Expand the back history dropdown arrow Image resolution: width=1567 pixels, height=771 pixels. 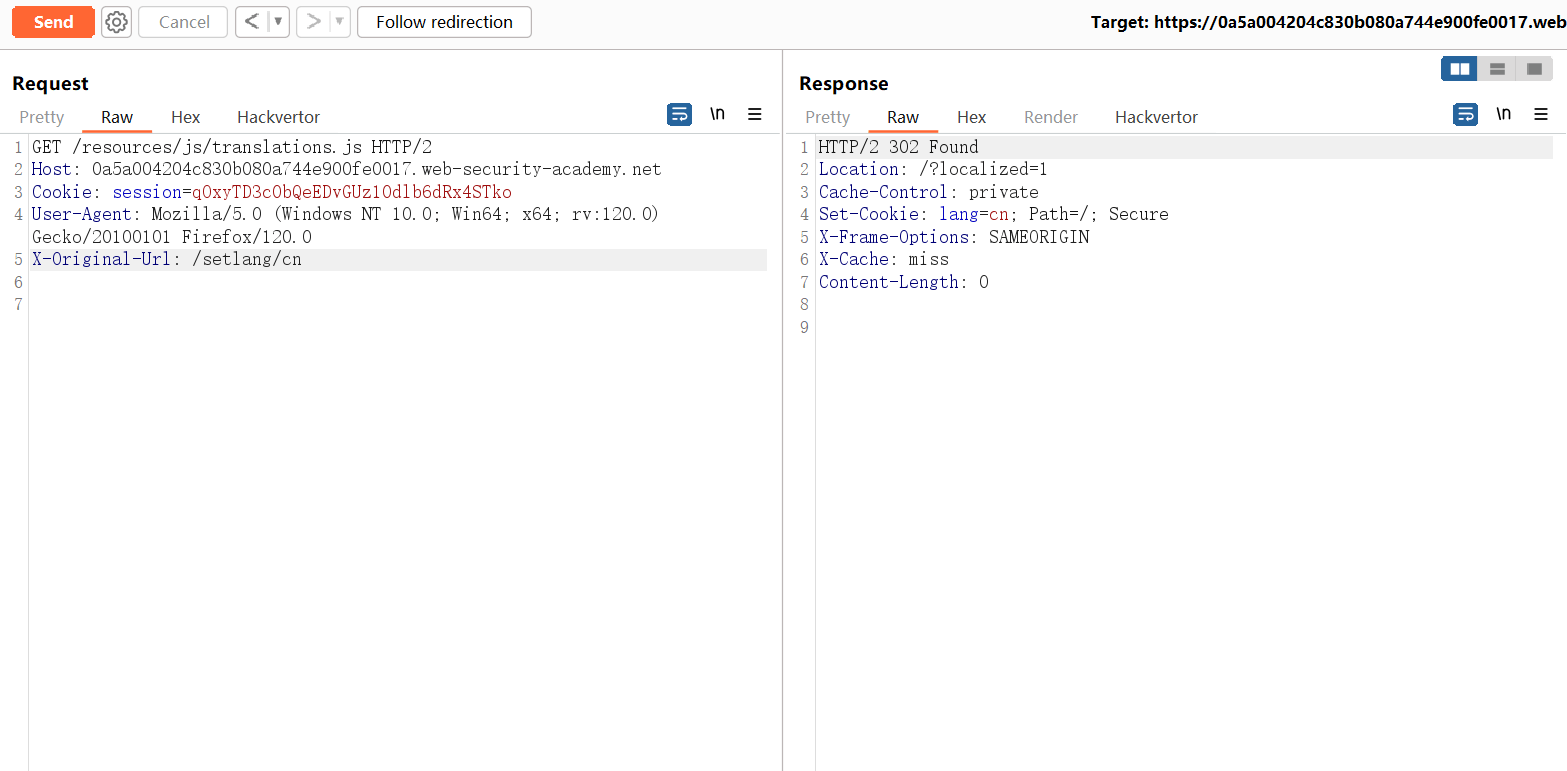[279, 22]
